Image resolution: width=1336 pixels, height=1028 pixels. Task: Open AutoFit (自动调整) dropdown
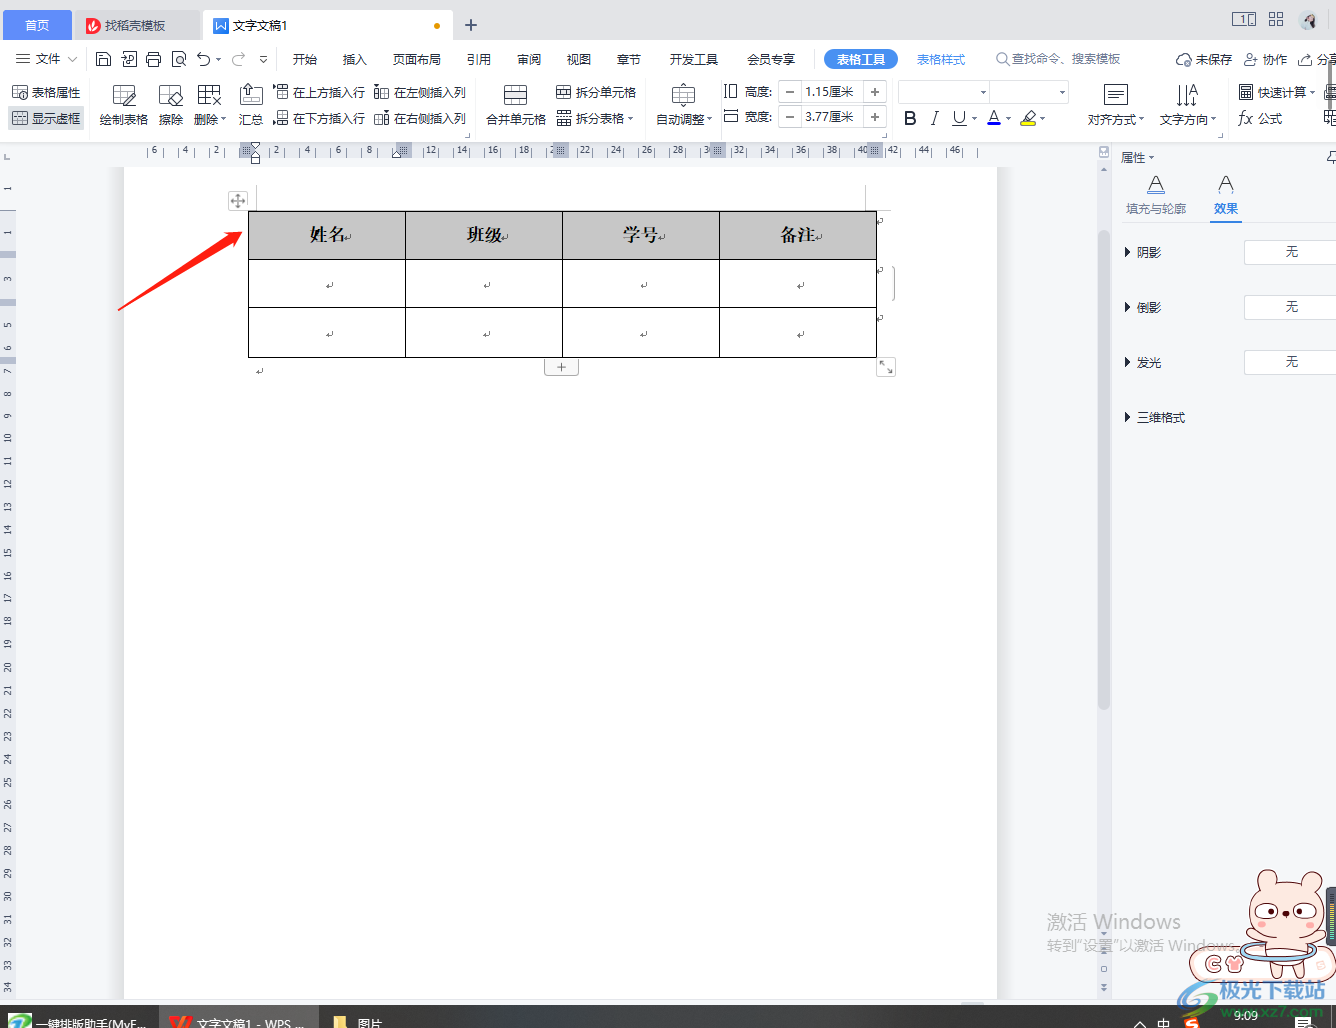click(x=684, y=105)
